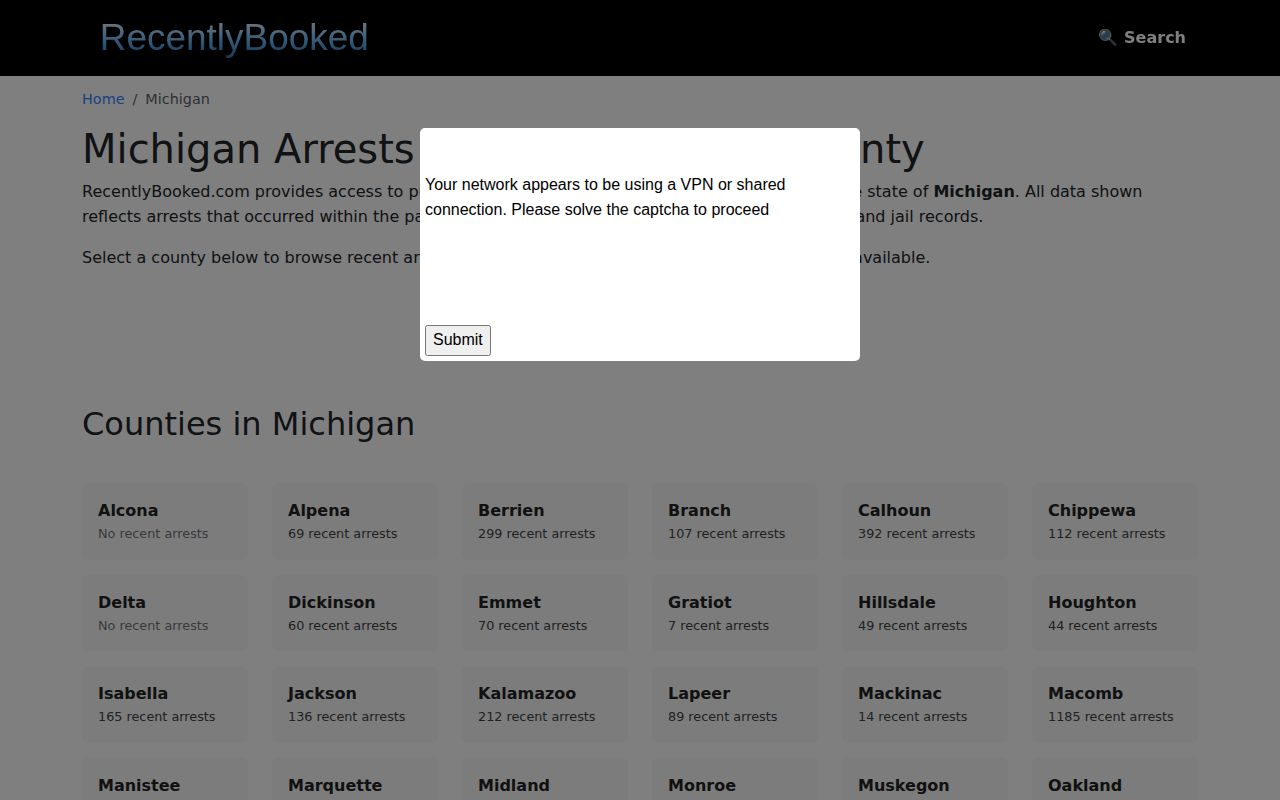This screenshot has height=800, width=1280.
Task: Open the Monroe county card
Action: point(735,779)
